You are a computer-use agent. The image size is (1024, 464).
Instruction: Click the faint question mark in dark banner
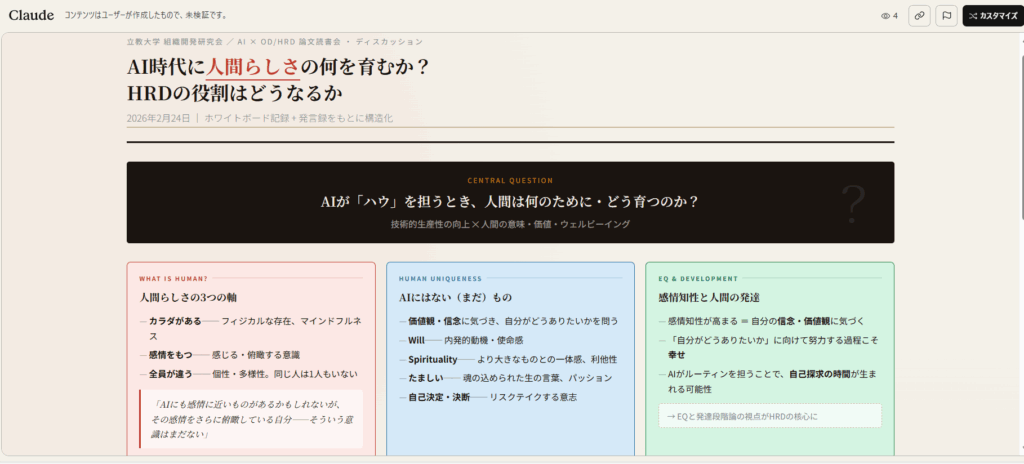pos(853,204)
